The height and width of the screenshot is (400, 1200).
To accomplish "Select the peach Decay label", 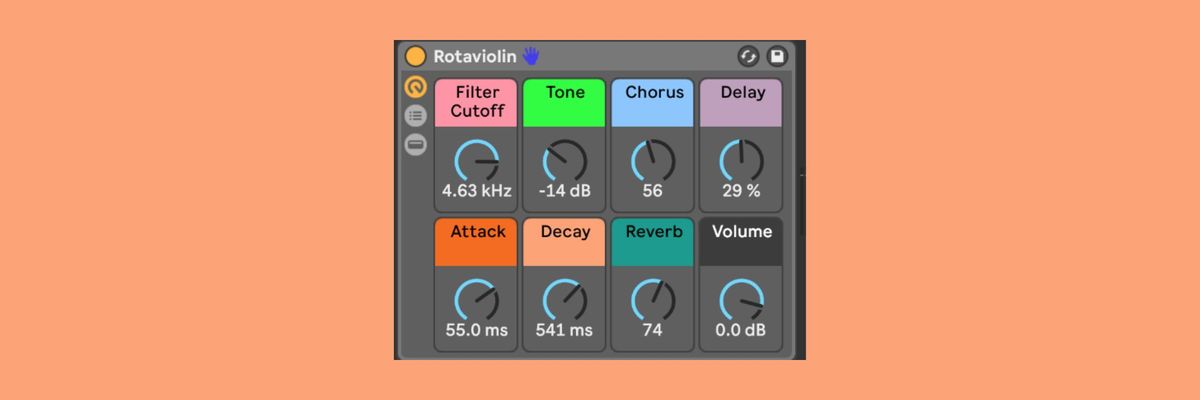I will tap(565, 241).
